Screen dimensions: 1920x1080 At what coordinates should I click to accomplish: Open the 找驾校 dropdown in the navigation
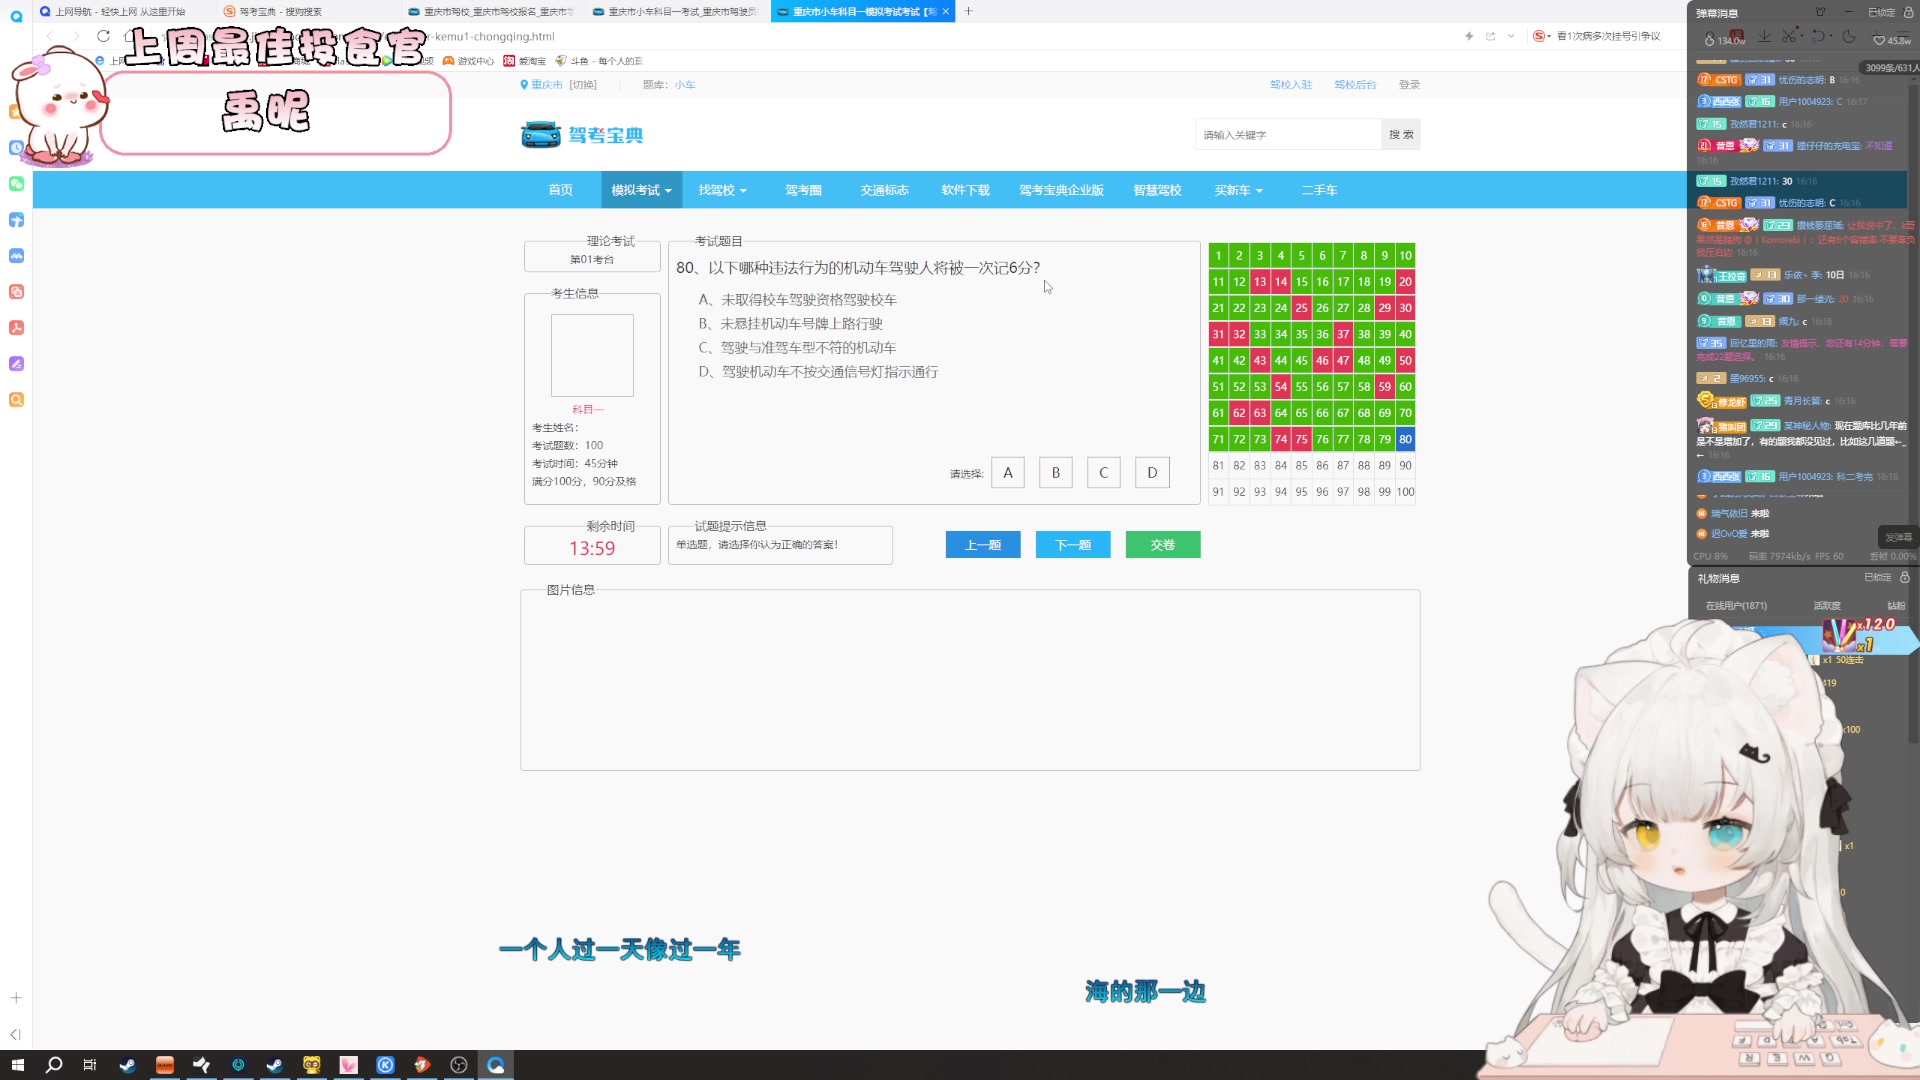click(x=722, y=190)
